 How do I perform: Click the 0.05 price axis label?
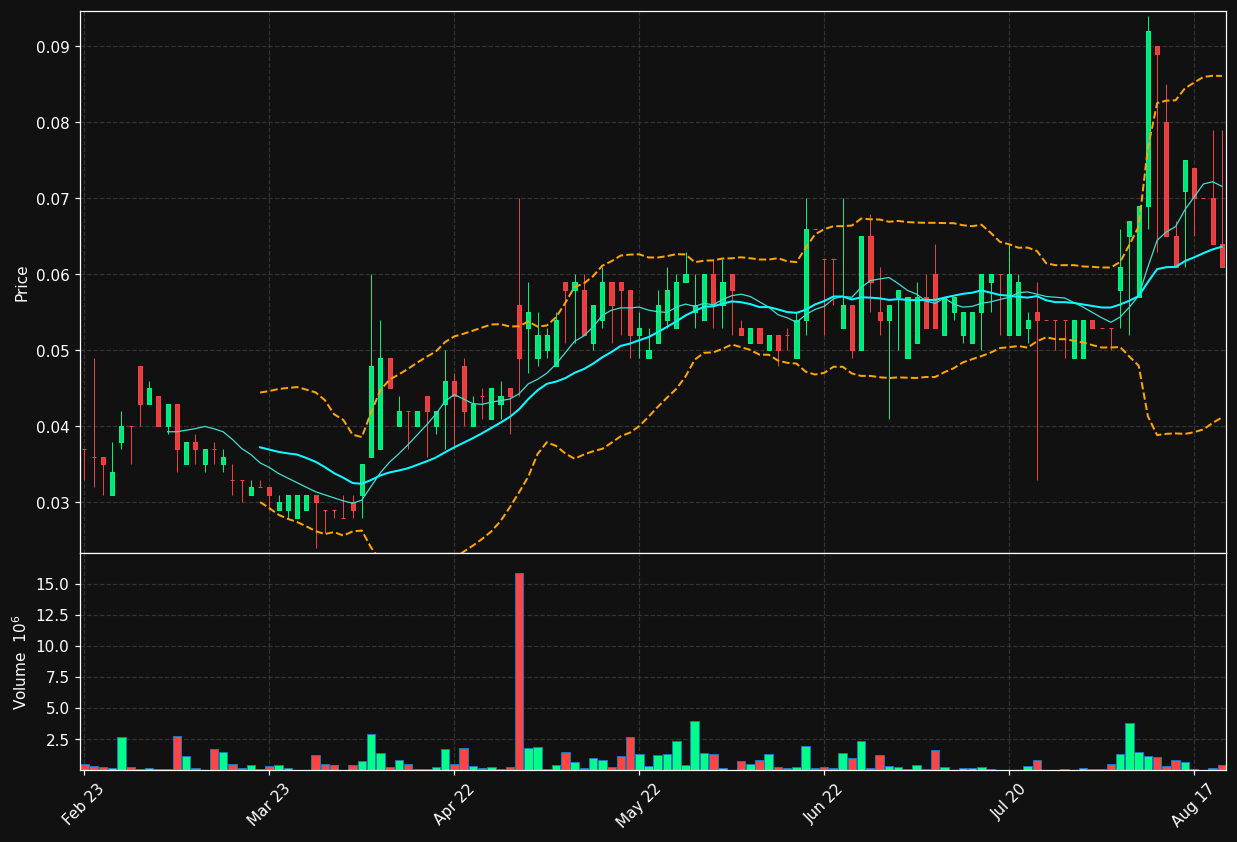coord(54,351)
